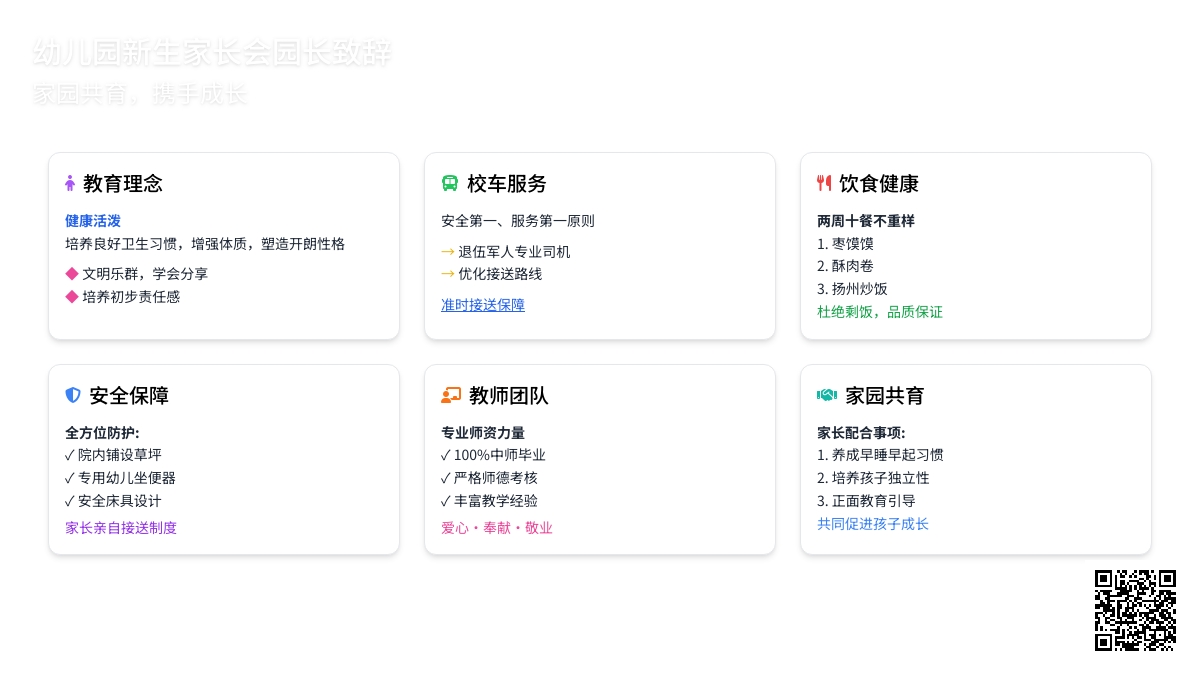Select the 家园共育 card heading
Image resolution: width=1200 pixels, height=675 pixels.
pyautogui.click(x=885, y=396)
